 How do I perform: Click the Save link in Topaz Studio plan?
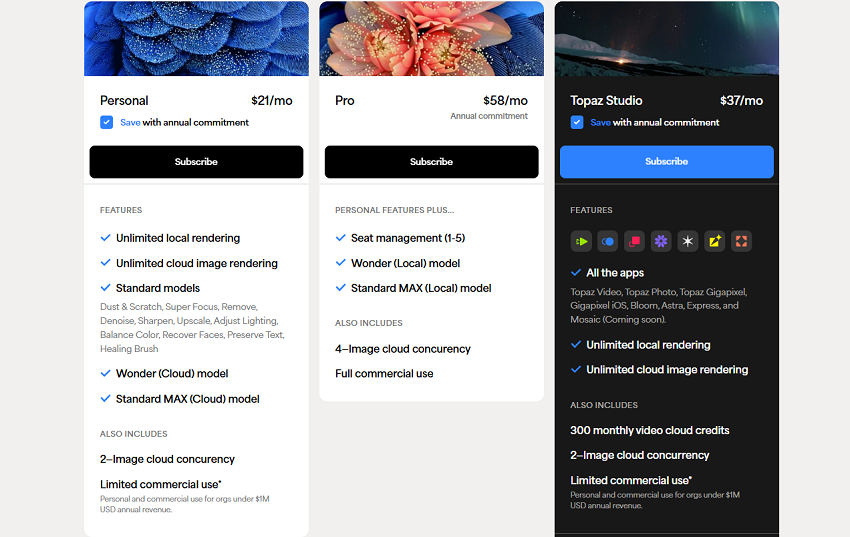pos(600,122)
